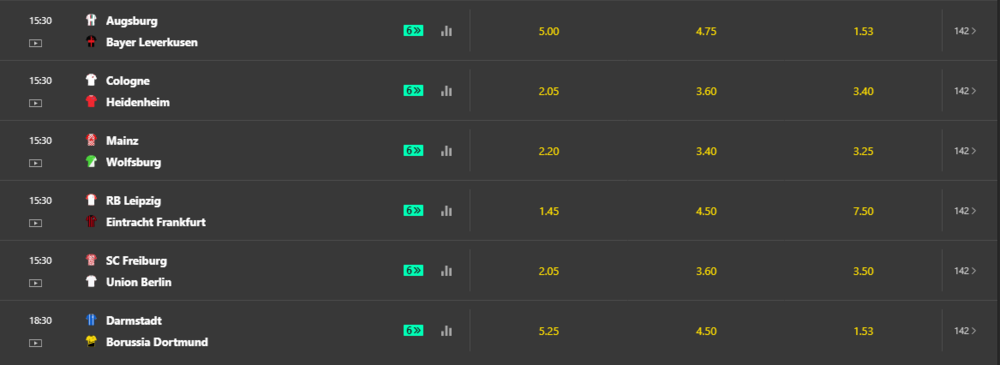View statistics bars for RB Leipzig match
Viewport: 1000px width, 365px height.
(x=446, y=211)
